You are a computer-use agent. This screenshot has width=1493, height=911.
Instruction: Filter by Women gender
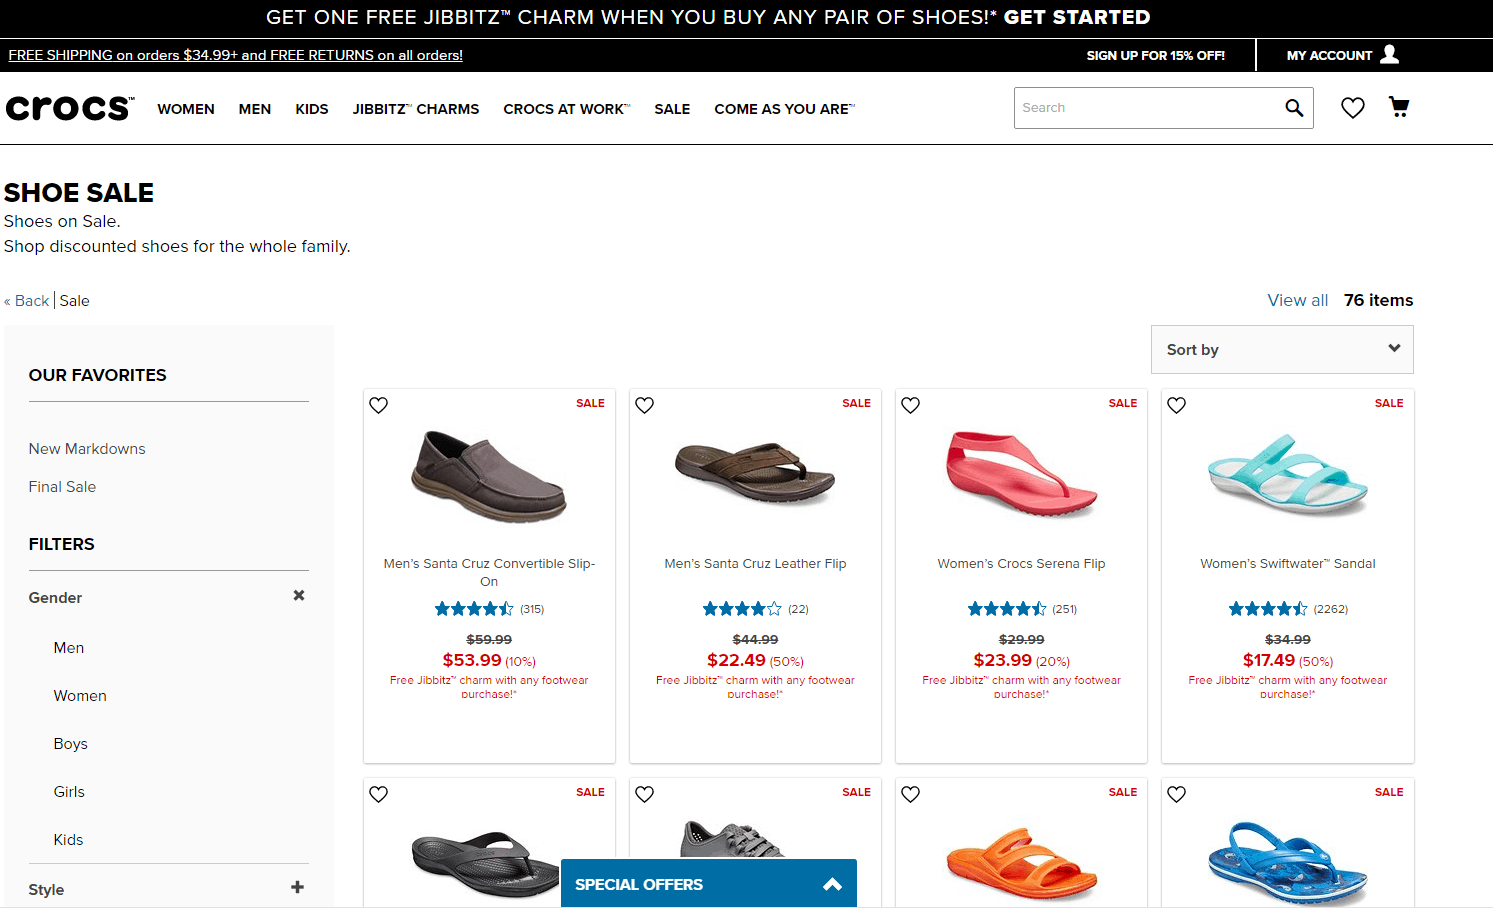click(80, 696)
